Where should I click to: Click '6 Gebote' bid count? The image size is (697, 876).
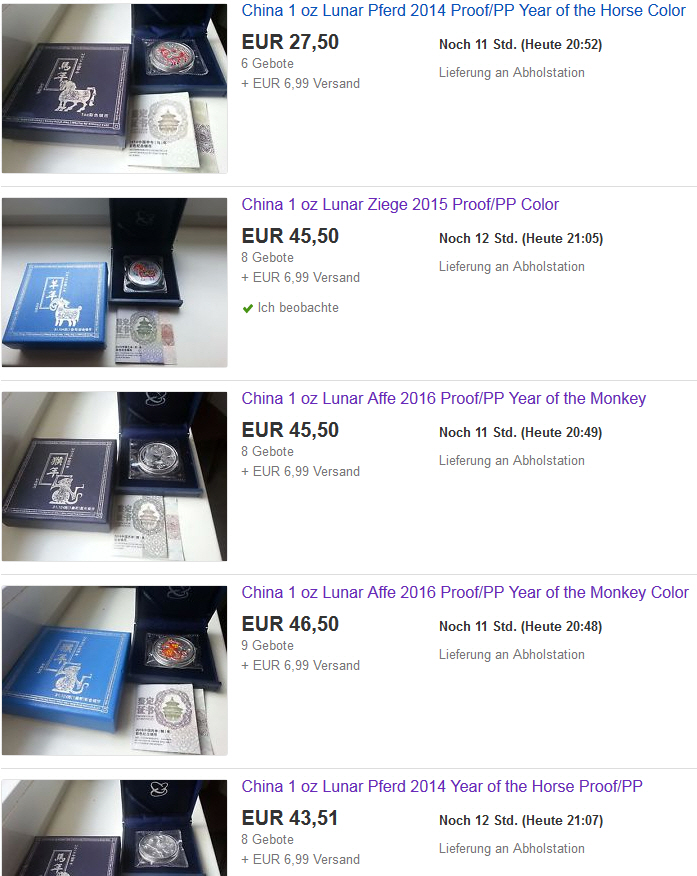tap(268, 63)
